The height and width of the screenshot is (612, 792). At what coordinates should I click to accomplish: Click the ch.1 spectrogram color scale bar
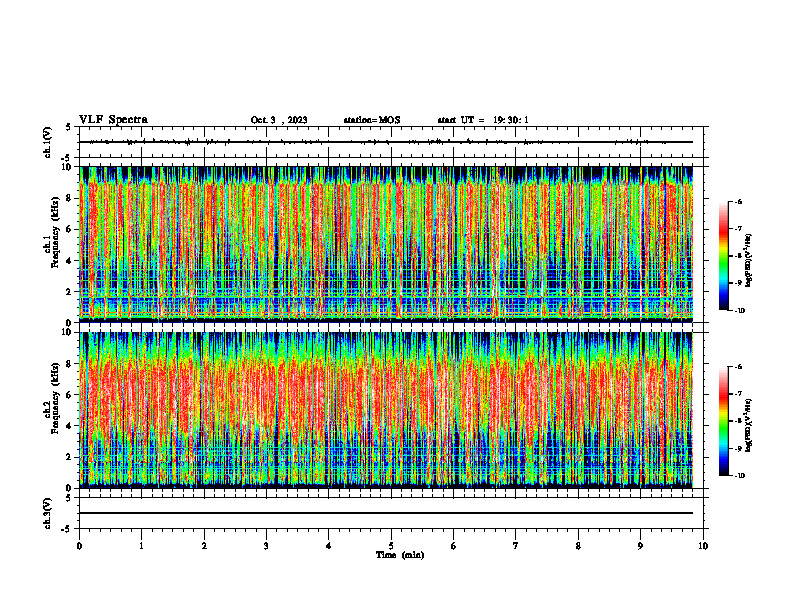(723, 256)
